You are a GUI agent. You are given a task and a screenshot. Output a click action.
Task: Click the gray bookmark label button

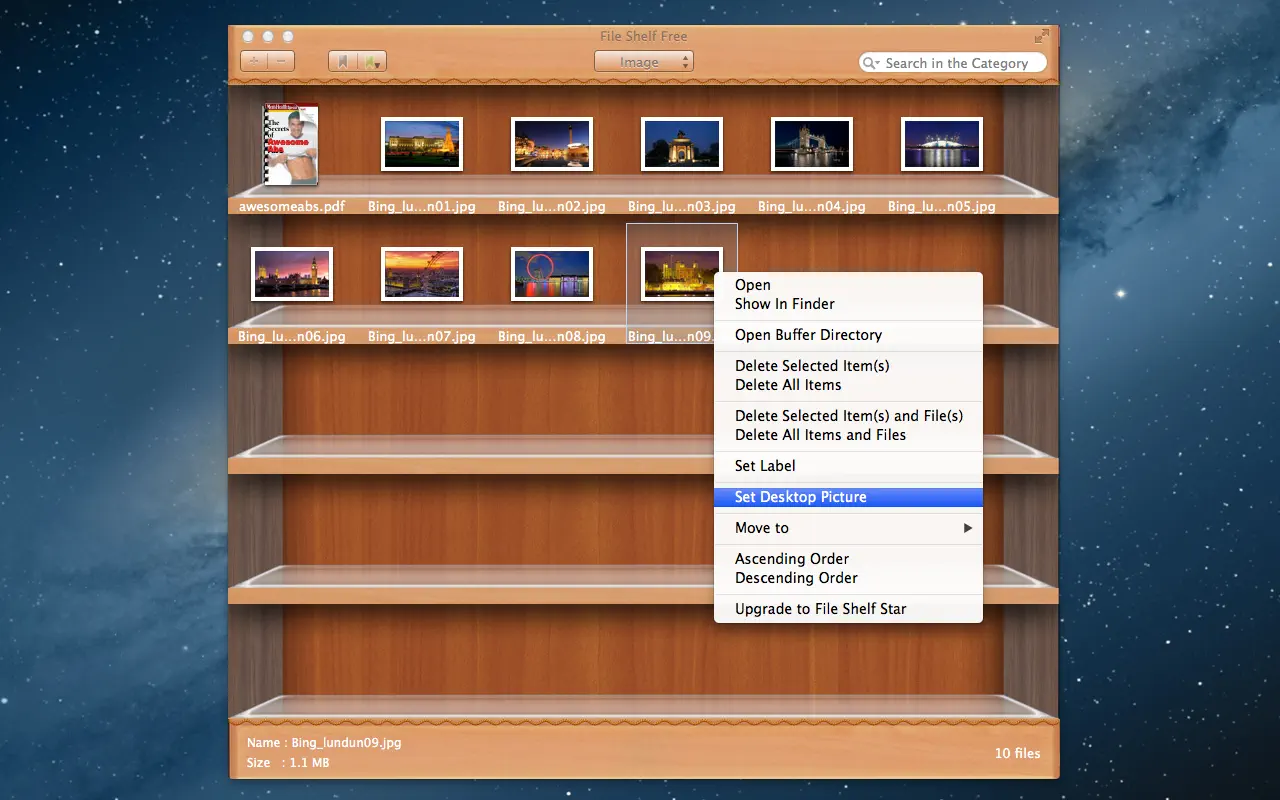pyautogui.click(x=343, y=61)
